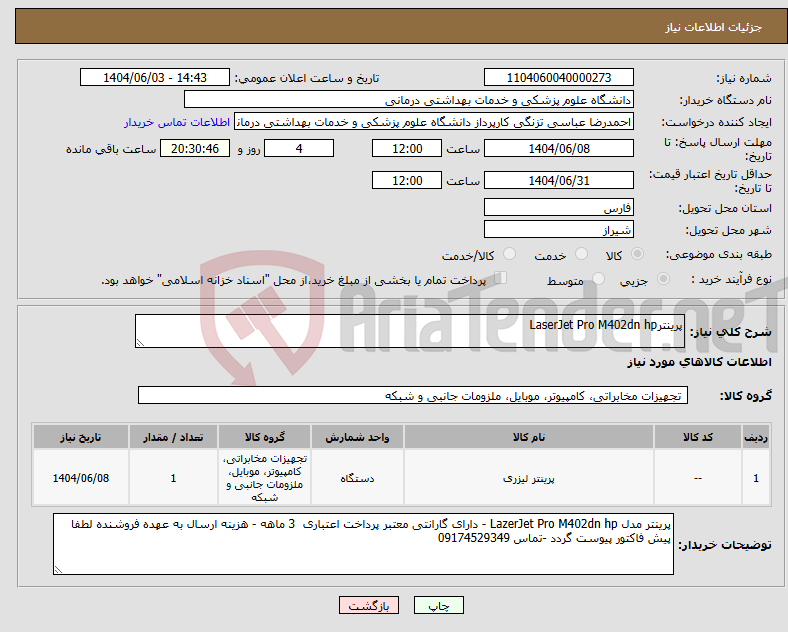Click the response deadline date 1404/06/08 field
The width and height of the screenshot is (788, 632).
558,149
